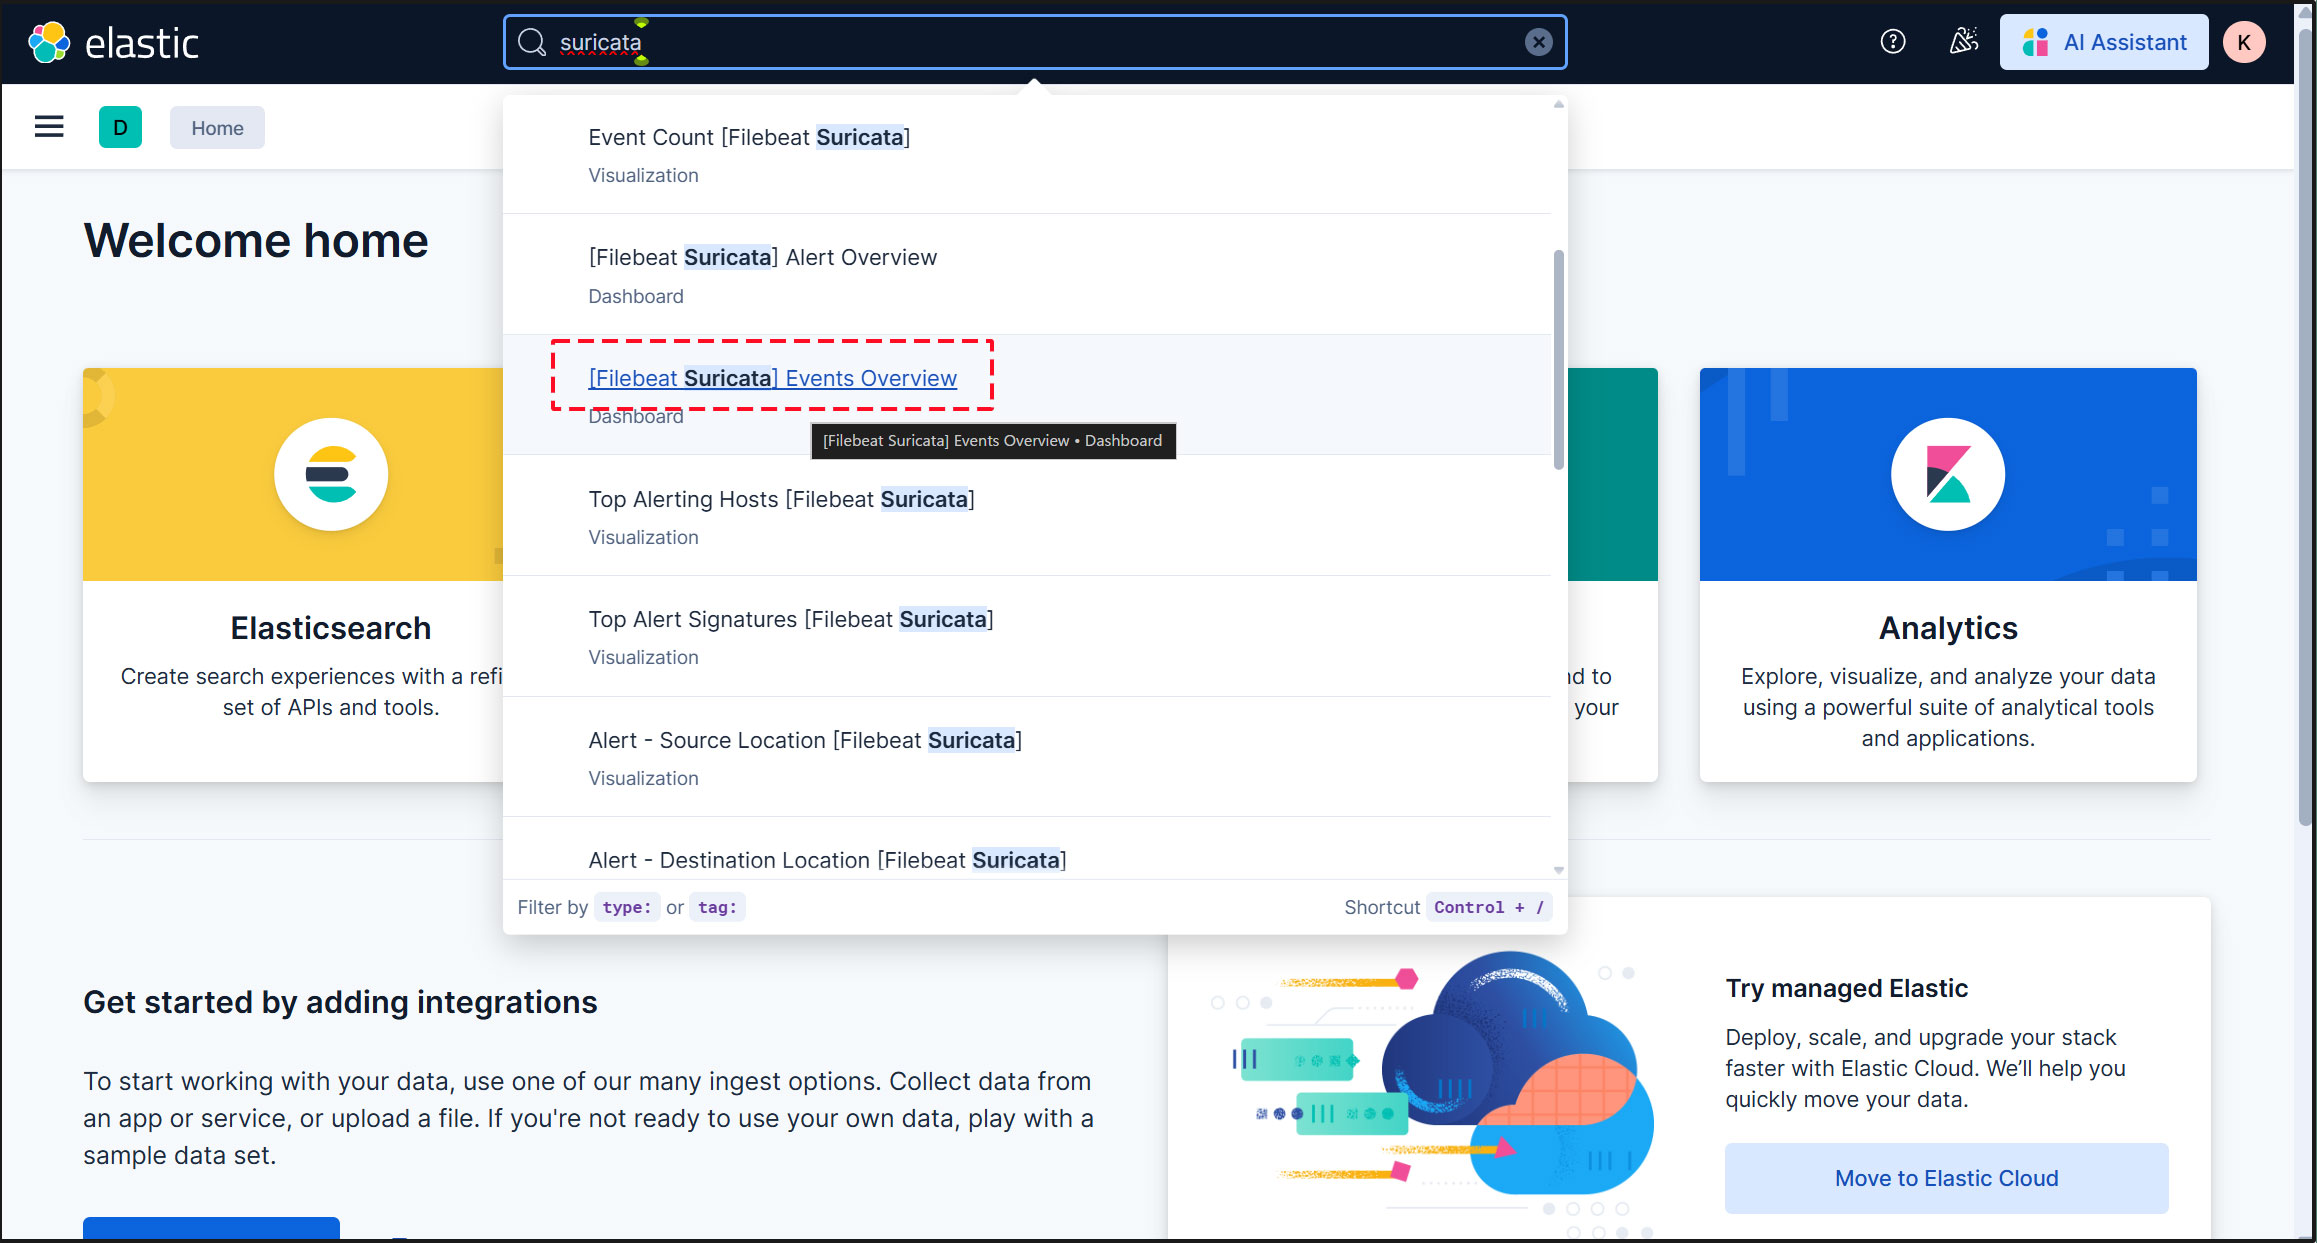
Task: Clear the suricata search text
Action: (x=1538, y=42)
